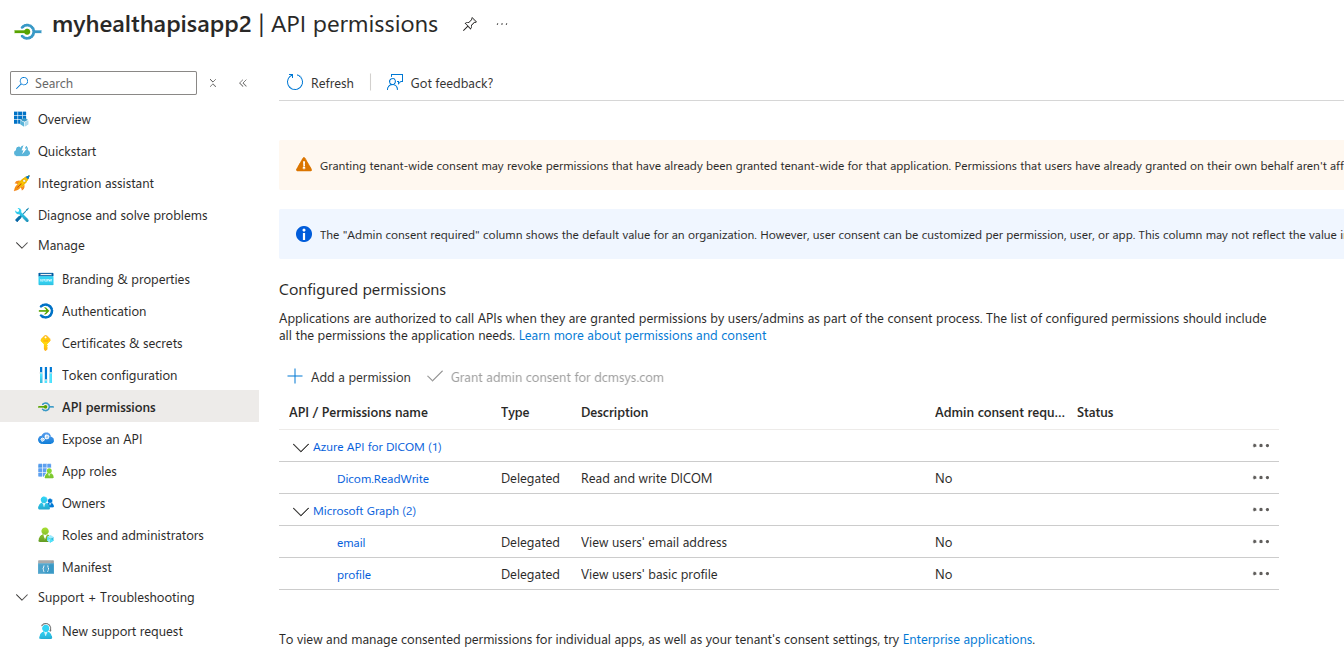1344x660 pixels.
Task: Open Certificates & secrets in sidebar
Action: click(x=122, y=343)
